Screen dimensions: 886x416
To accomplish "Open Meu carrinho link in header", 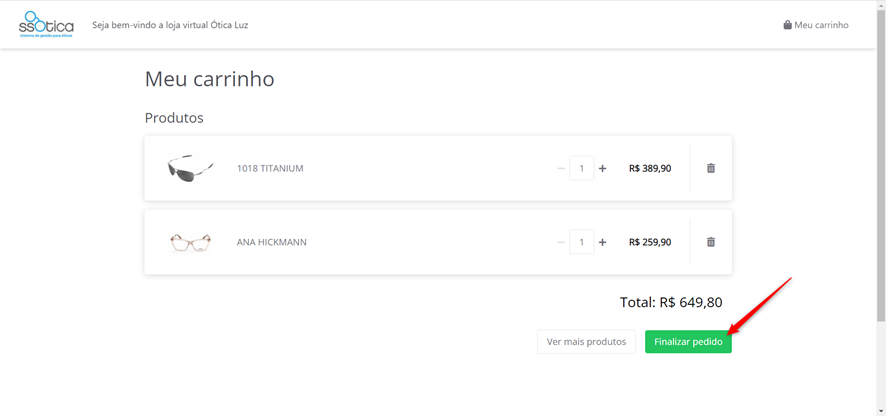I will click(816, 25).
